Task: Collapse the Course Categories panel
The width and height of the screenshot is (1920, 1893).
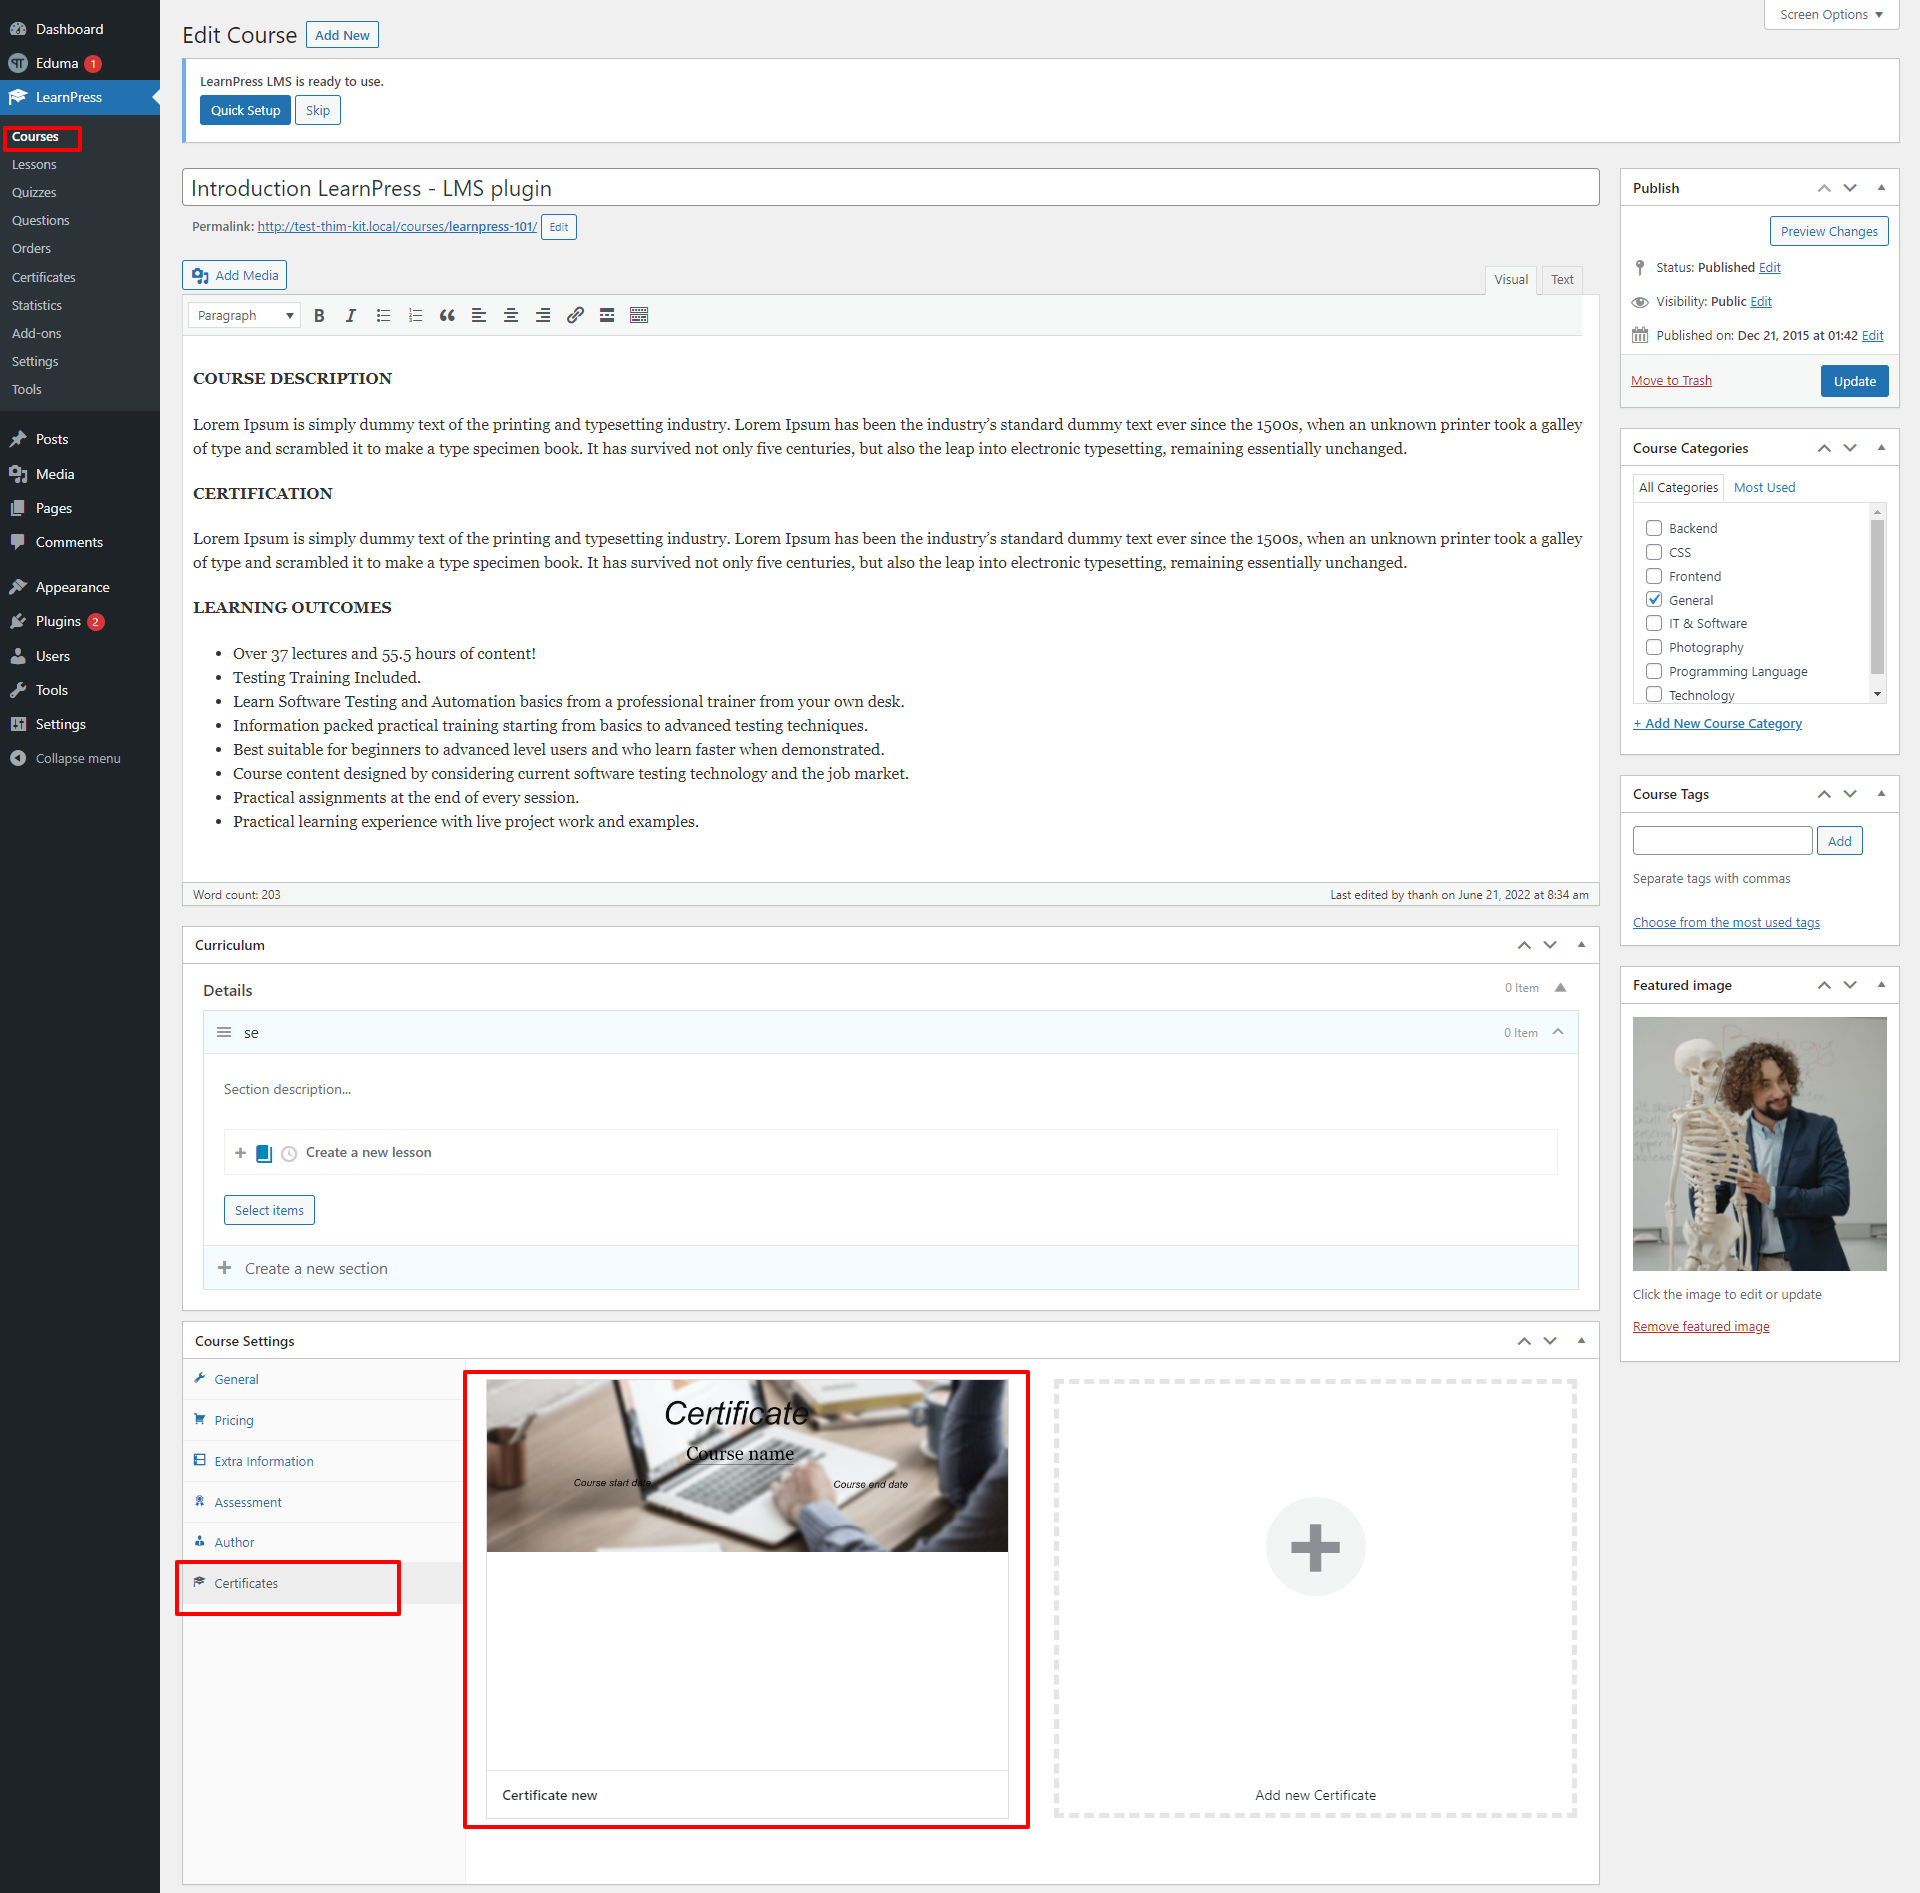Action: 1881,448
